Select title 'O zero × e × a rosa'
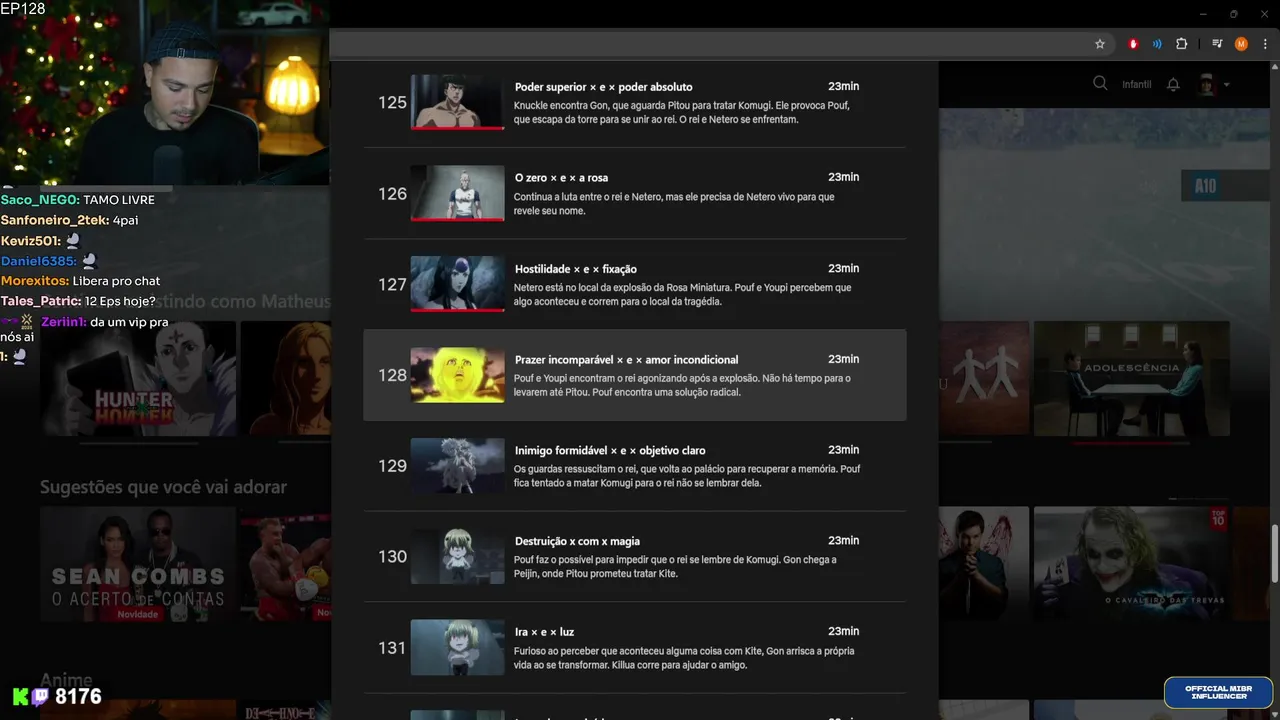The image size is (1280, 720). pos(561,178)
